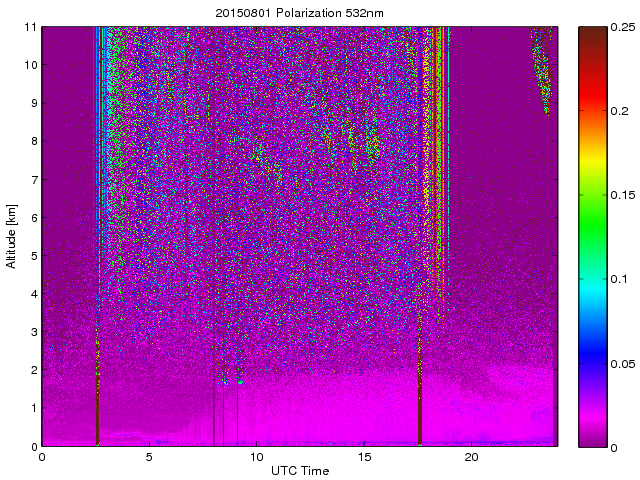640x480 pixels.
Task: Click the x-axis tick label 10
Action: coord(257,457)
